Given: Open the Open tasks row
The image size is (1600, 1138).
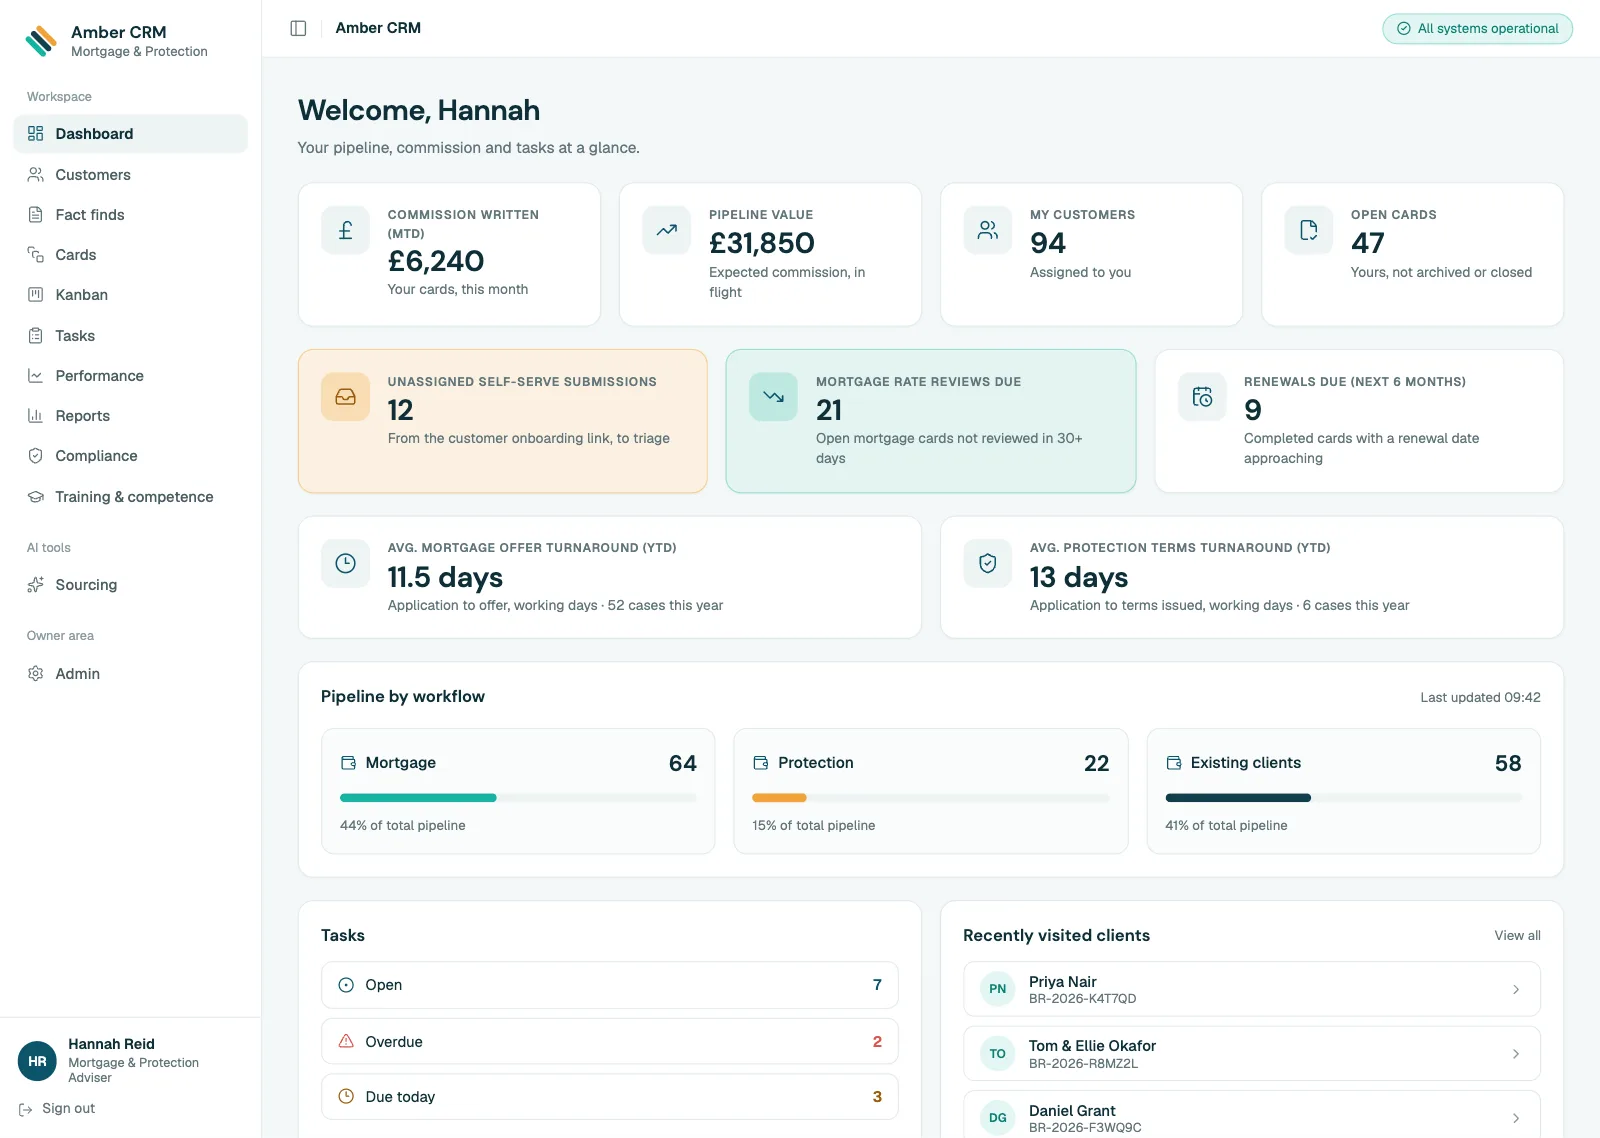Looking at the screenshot, I should [610, 985].
